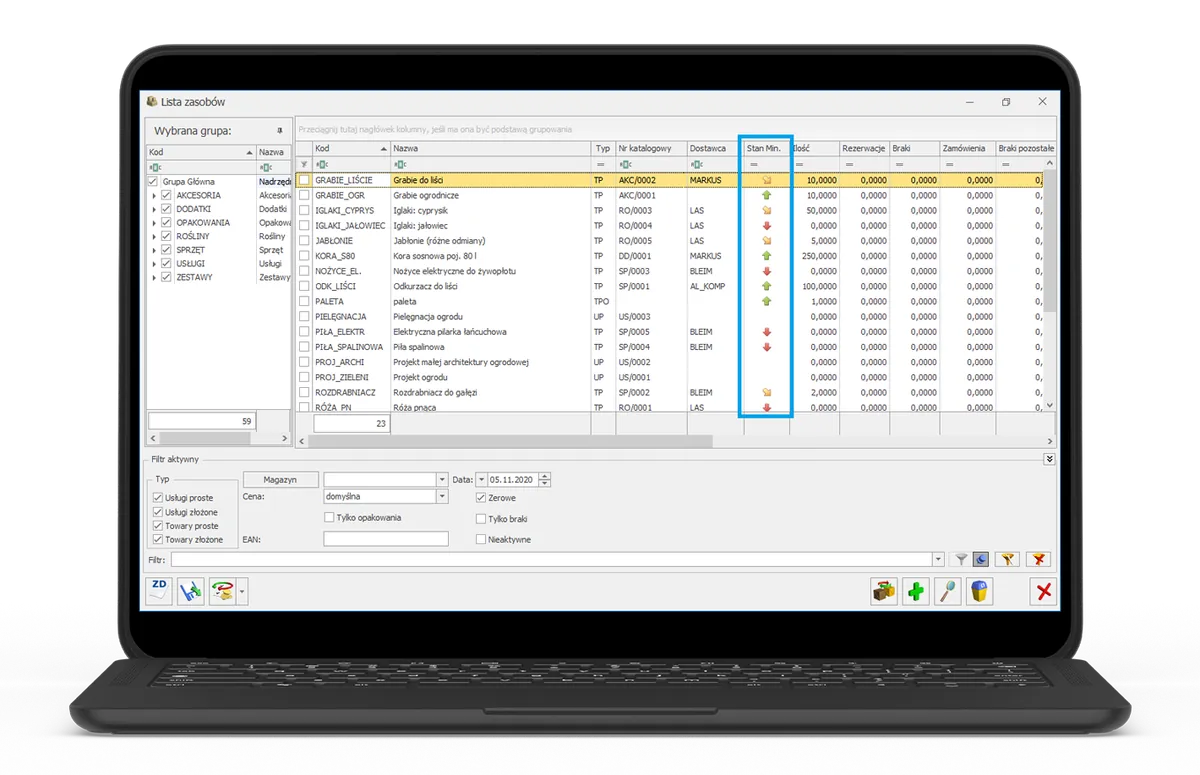Enable Tylko braki checkbox
Screen dimensions: 1200x775
(x=481, y=519)
